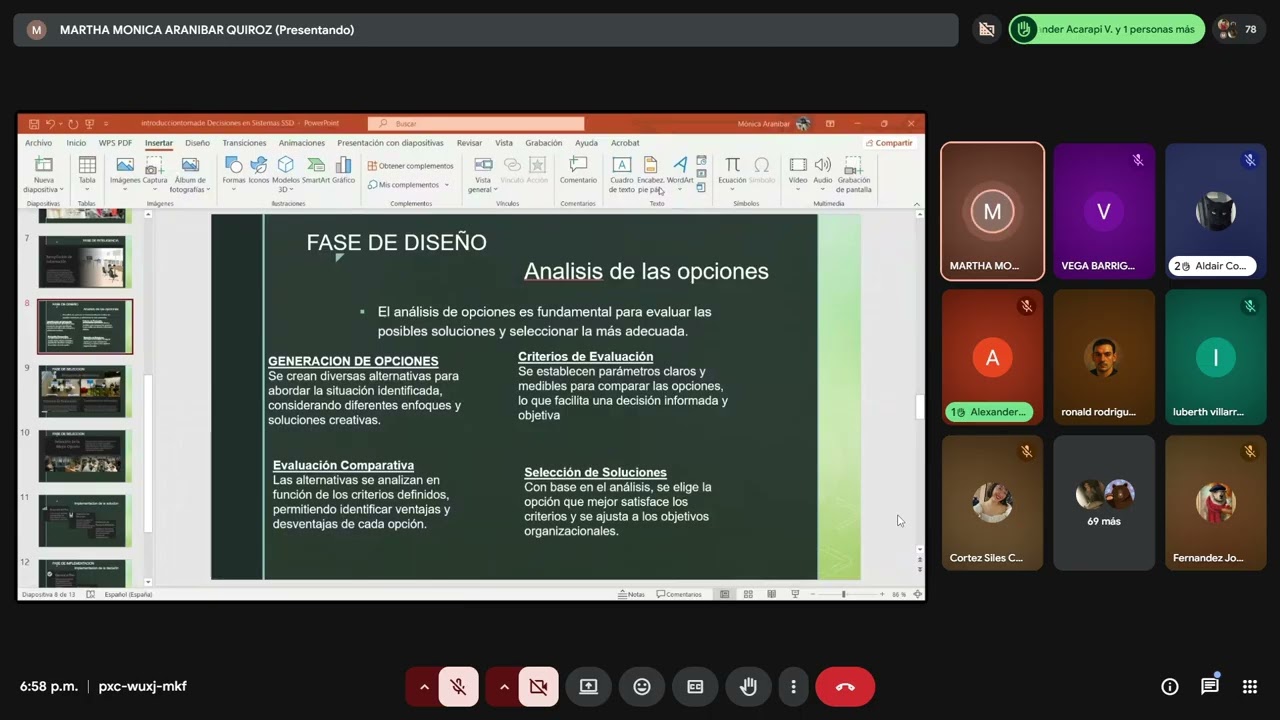Unmute the microphone in Meet
Image resolution: width=1280 pixels, height=720 pixels.
coord(458,687)
